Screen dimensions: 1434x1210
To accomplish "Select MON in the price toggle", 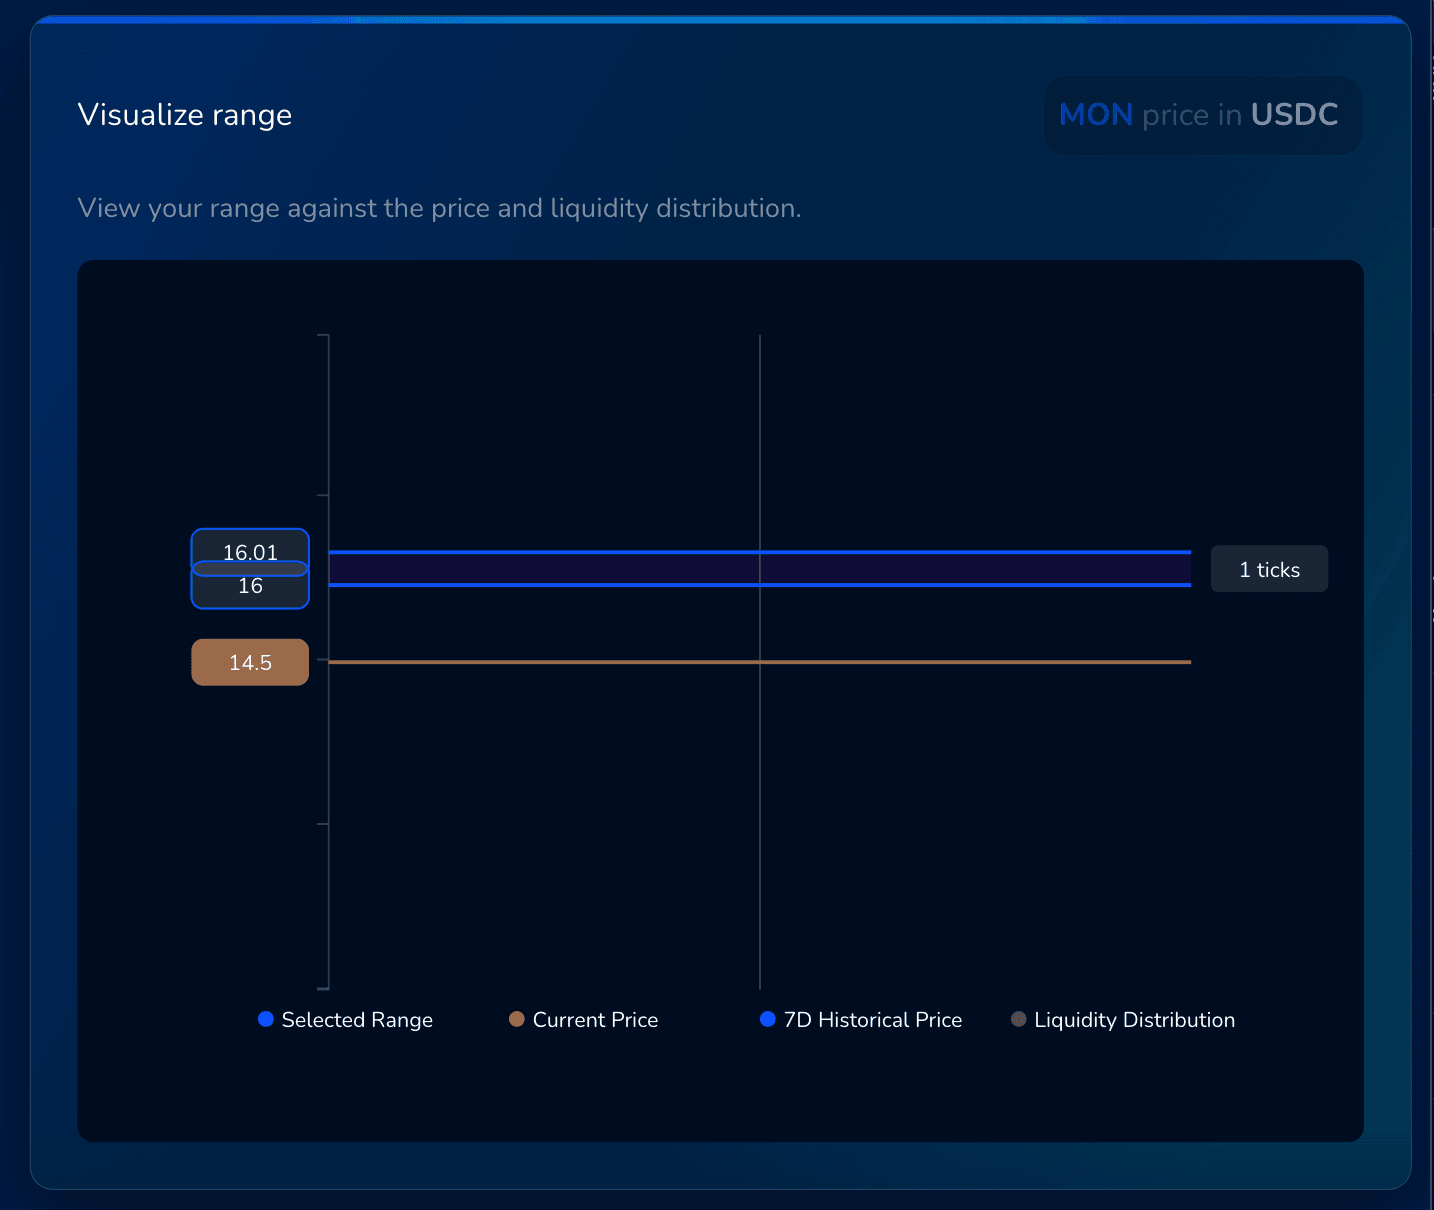I will click(1095, 115).
